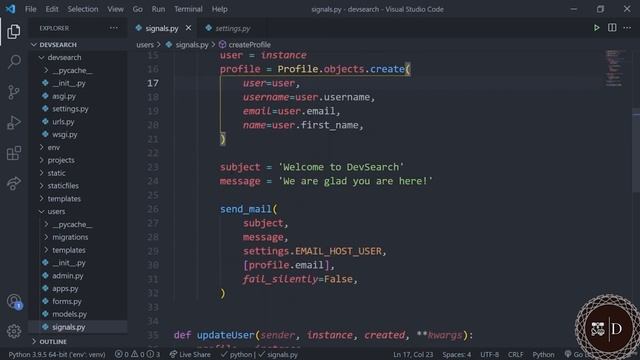Open the Selection menu
Viewport: 640px width, 360px height.
(83, 9)
